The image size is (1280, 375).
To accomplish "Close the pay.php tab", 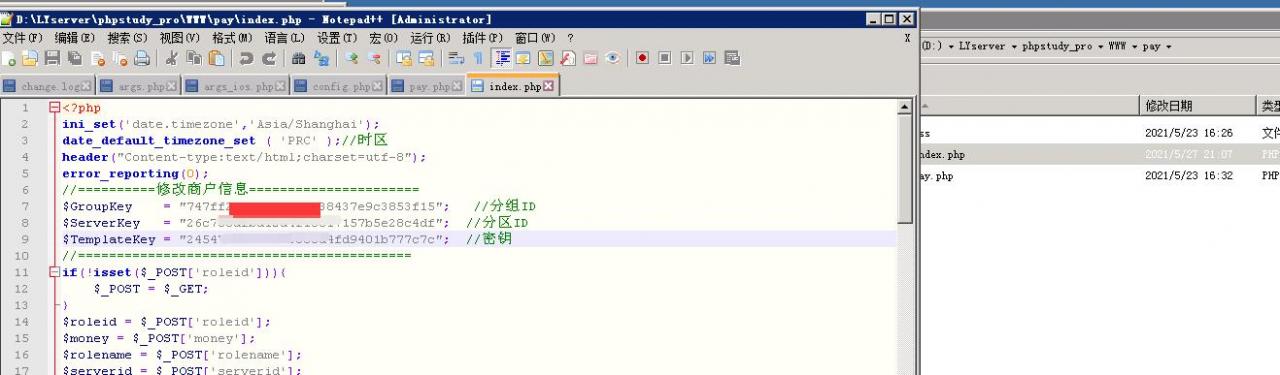I will tap(457, 87).
